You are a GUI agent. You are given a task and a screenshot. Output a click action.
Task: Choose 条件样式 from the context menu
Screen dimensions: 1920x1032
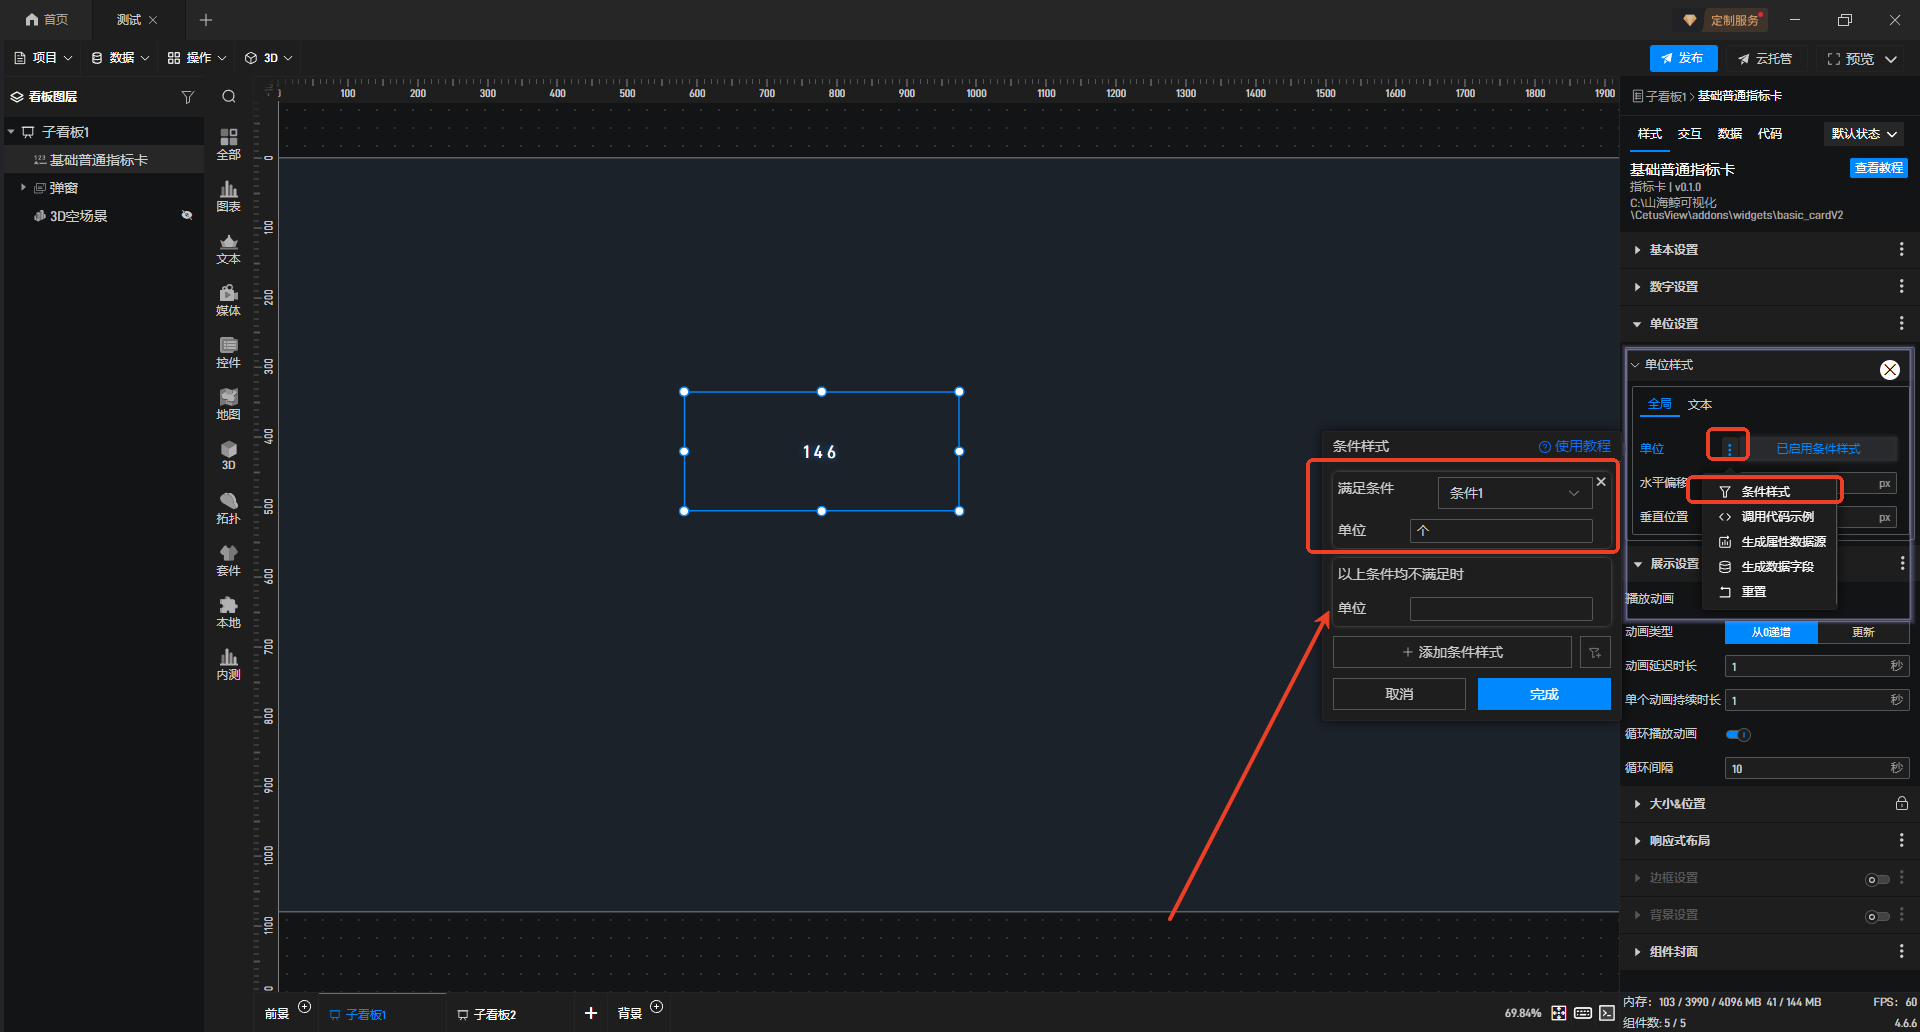pos(1765,491)
